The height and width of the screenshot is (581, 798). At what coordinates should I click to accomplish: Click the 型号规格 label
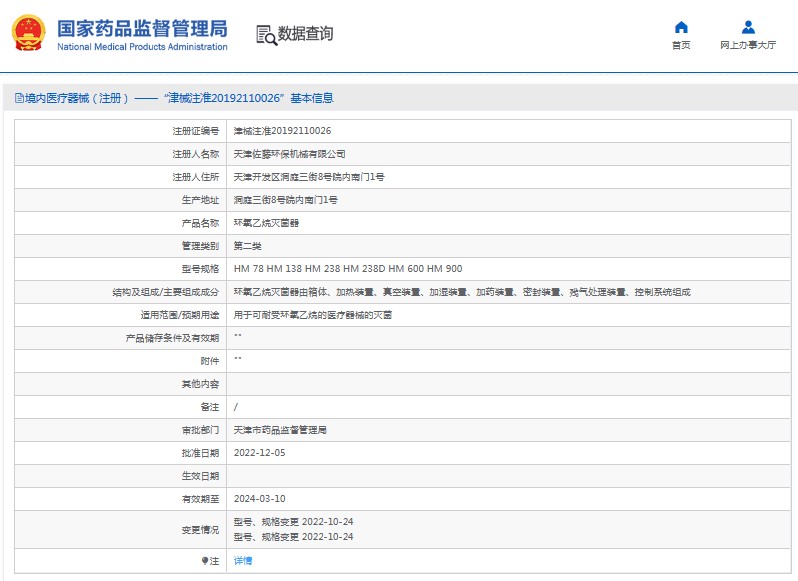point(201,269)
